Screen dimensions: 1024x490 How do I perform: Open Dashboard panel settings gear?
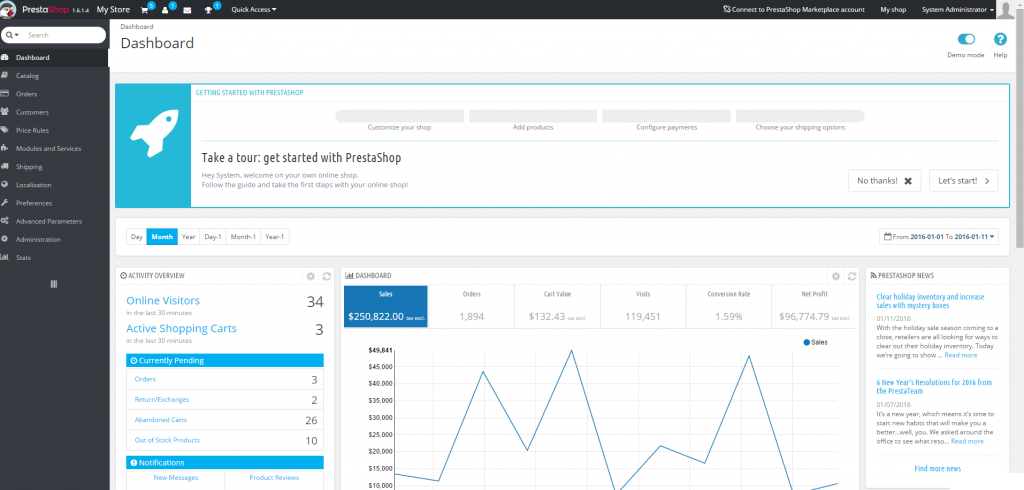pos(836,276)
